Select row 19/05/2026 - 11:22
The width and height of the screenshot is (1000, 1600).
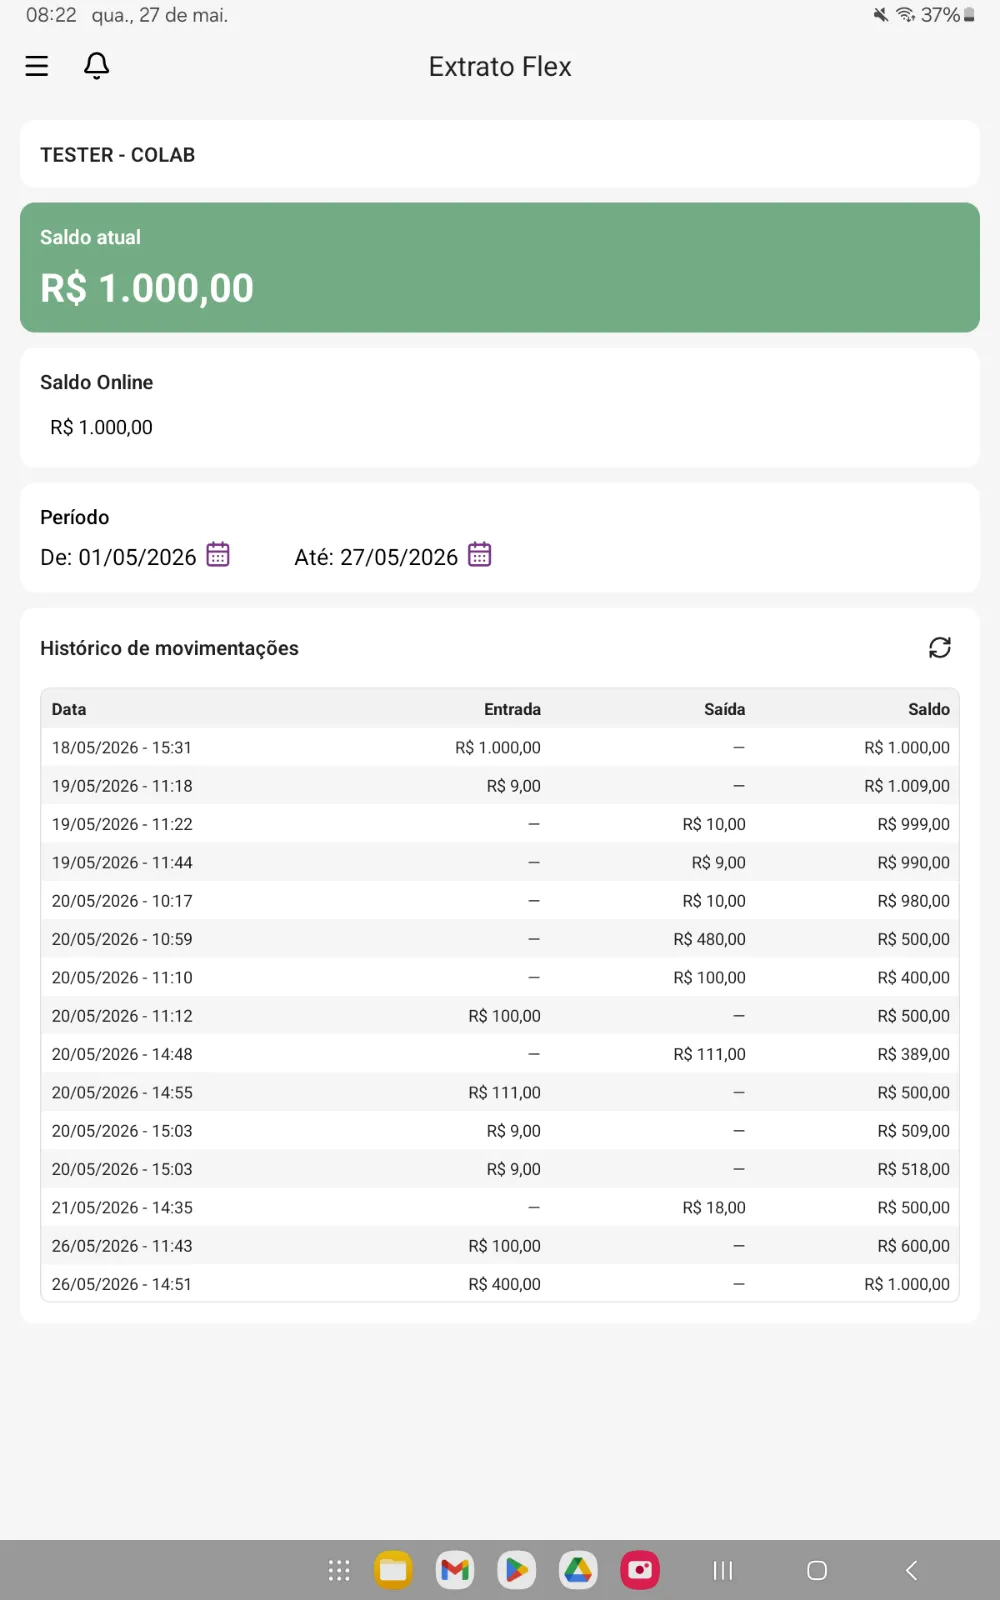coord(500,824)
